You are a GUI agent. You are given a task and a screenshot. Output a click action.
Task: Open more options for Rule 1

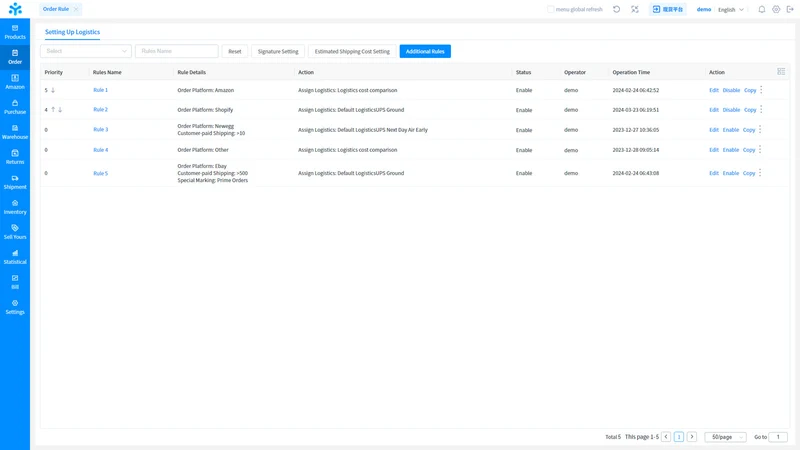point(761,90)
